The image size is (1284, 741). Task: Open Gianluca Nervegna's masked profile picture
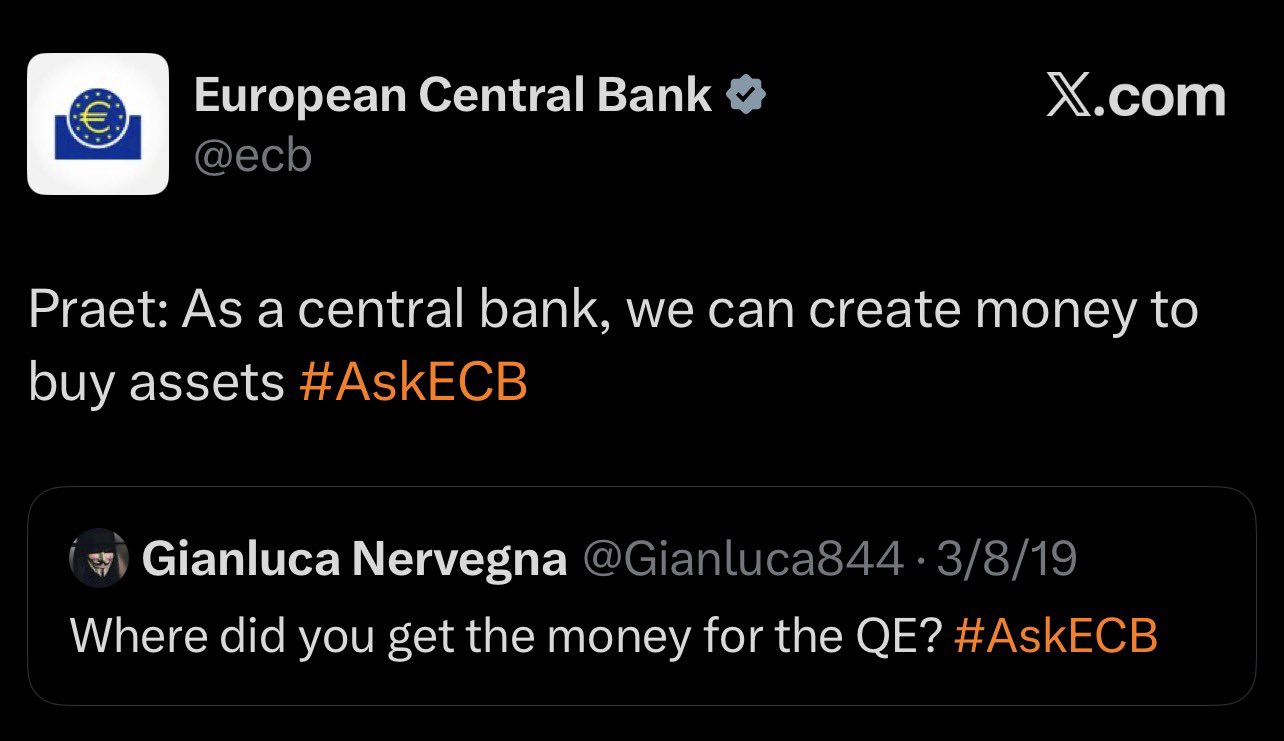pos(99,559)
